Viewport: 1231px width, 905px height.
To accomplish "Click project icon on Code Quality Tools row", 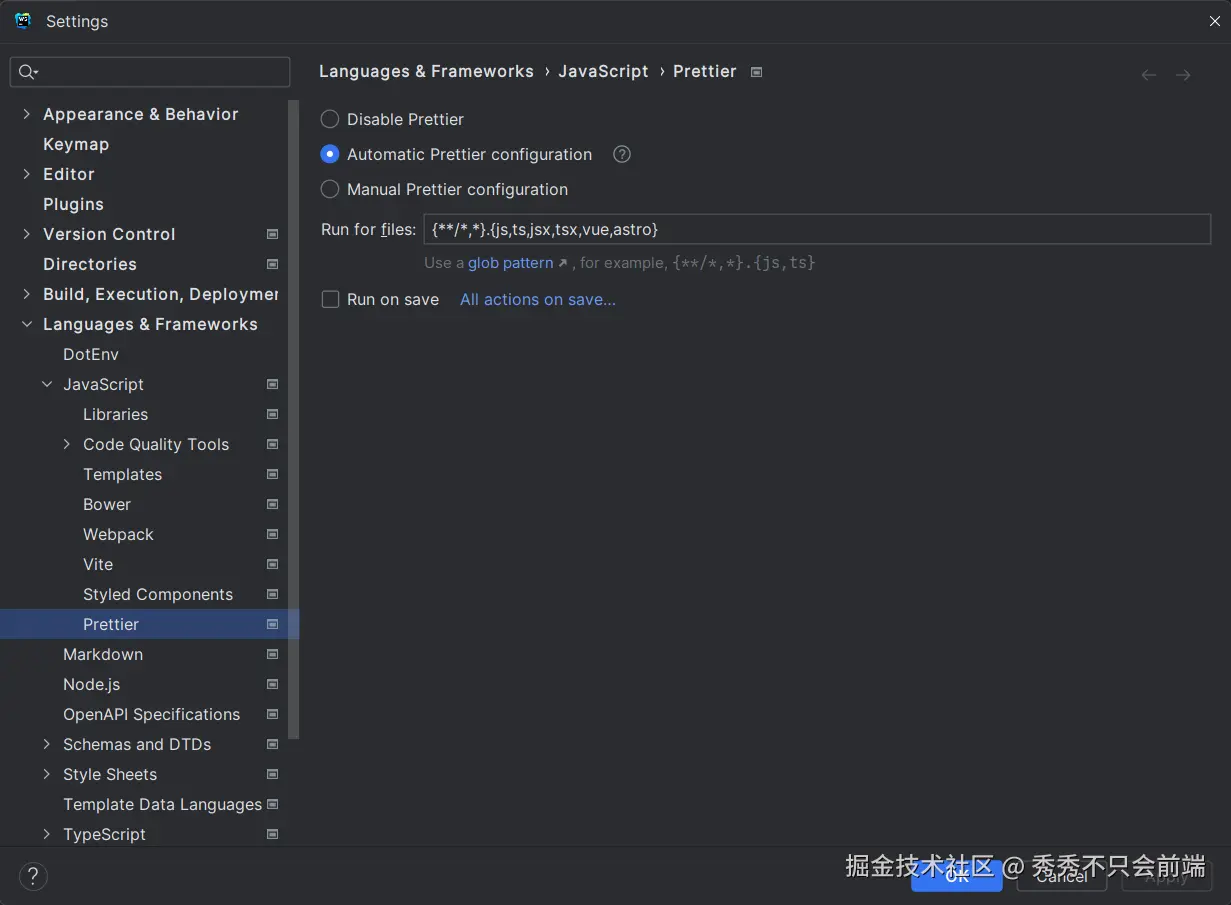I will click(x=272, y=444).
